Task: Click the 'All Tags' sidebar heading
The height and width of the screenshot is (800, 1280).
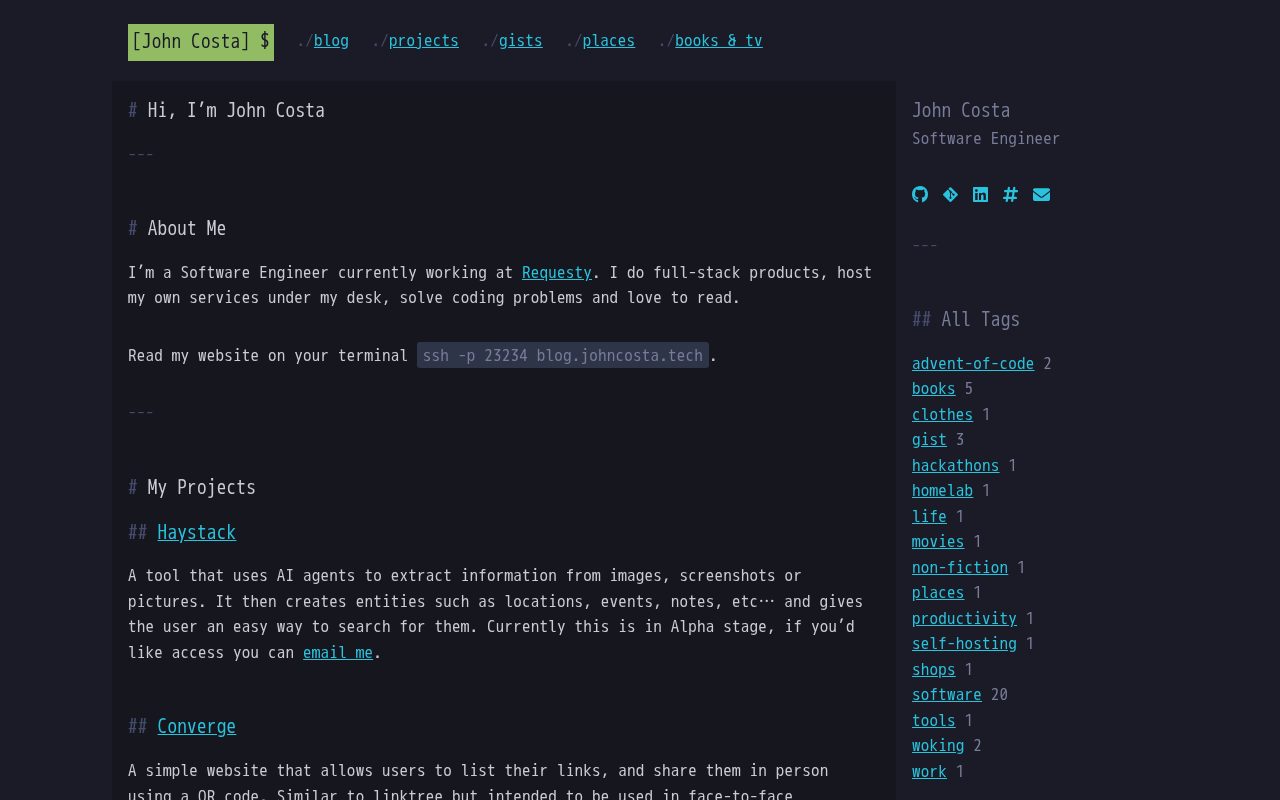Action: pyautogui.click(x=980, y=320)
